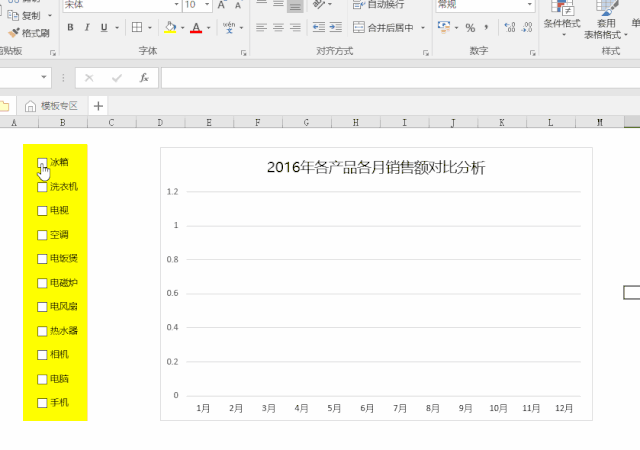
Task: Expand the font size dropdown
Action: click(207, 4)
